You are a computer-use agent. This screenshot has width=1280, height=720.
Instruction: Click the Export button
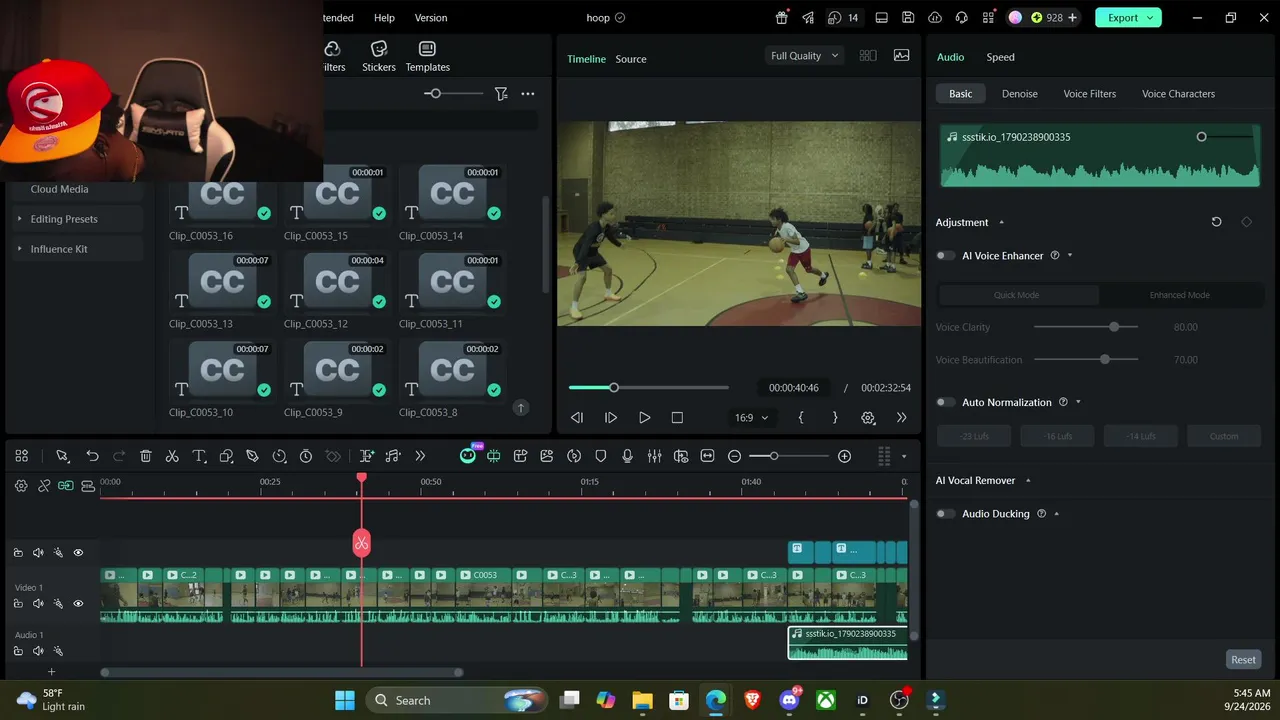pyautogui.click(x=1128, y=17)
